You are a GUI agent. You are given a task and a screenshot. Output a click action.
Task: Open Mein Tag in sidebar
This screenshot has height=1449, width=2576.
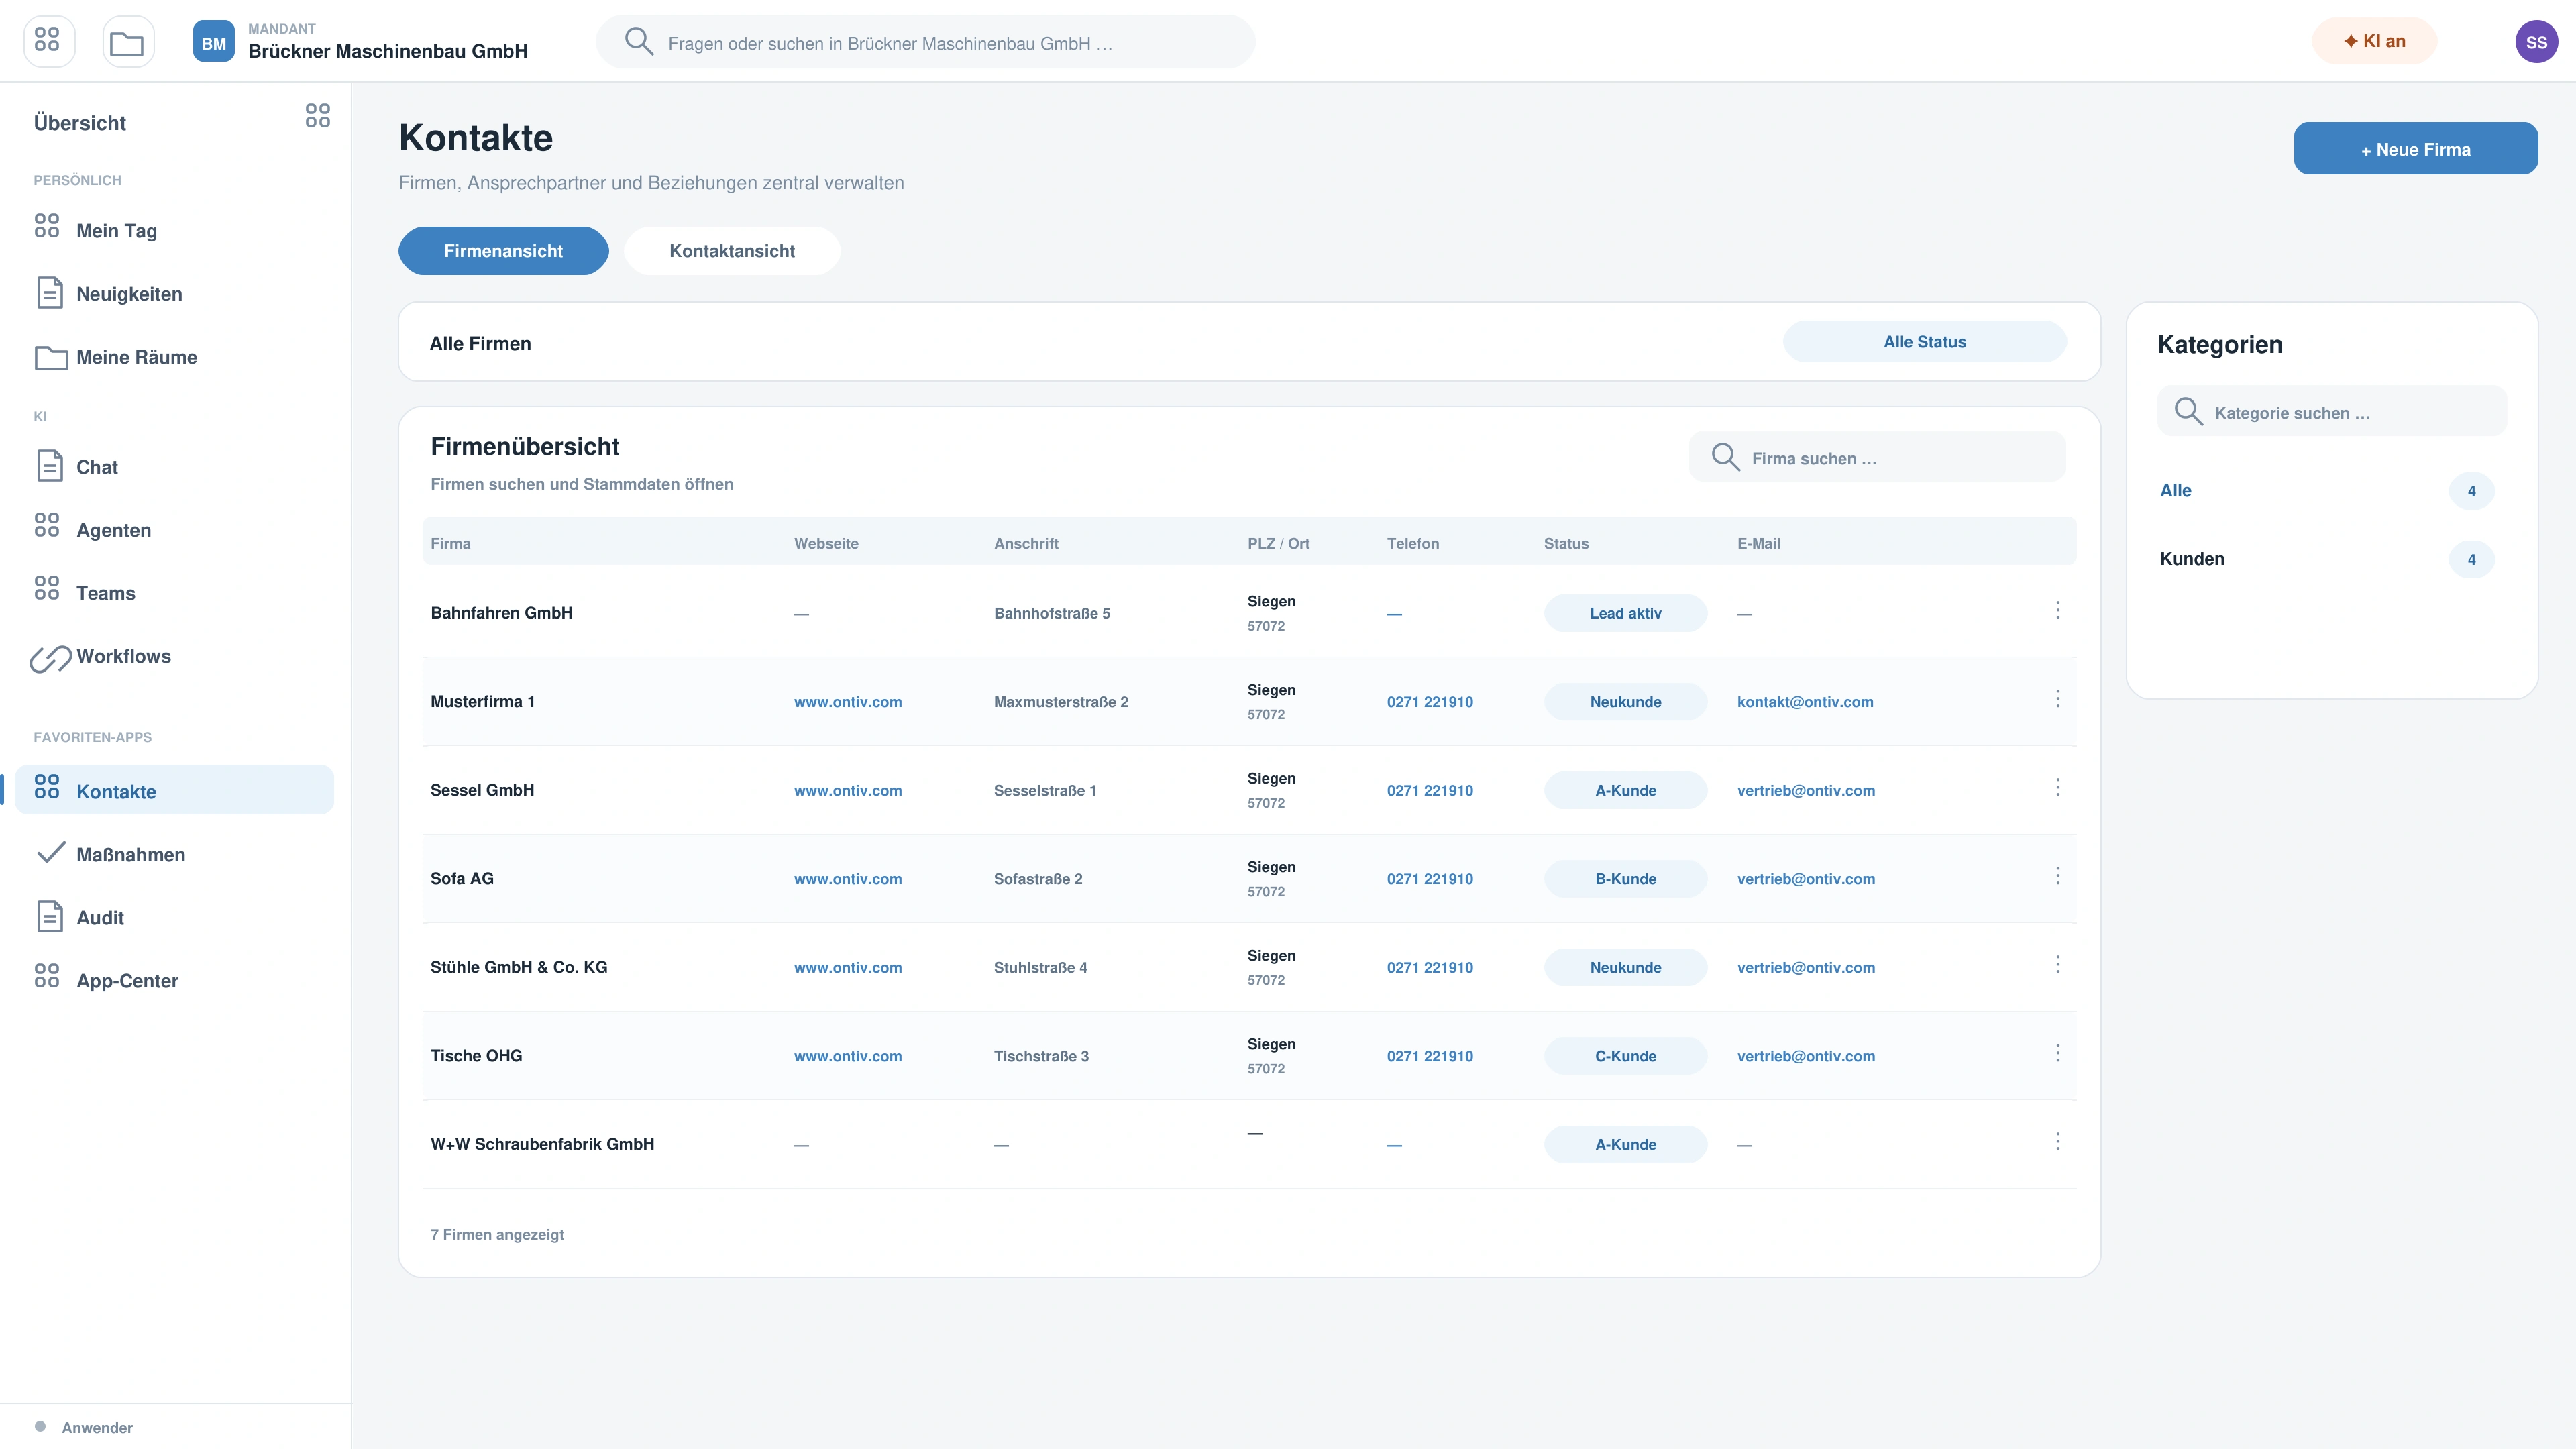[x=174, y=231]
